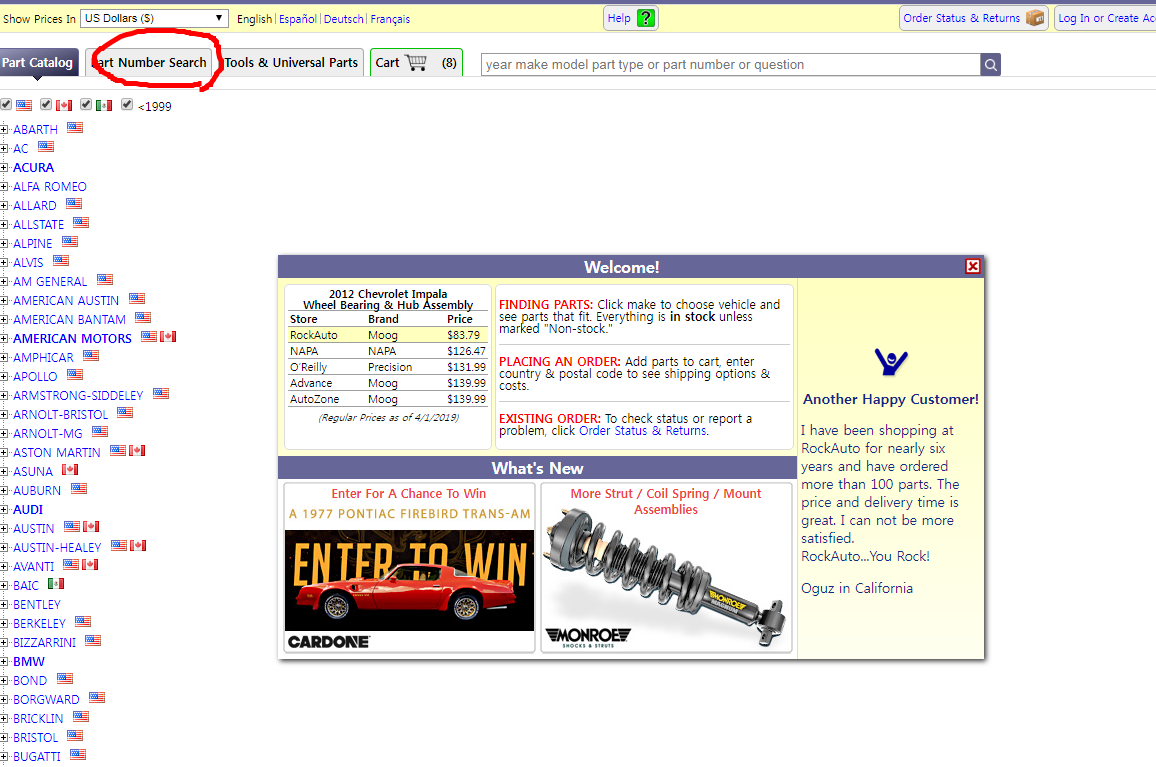Click the Log In or Create Account button
The height and width of the screenshot is (767, 1156).
1106,18
